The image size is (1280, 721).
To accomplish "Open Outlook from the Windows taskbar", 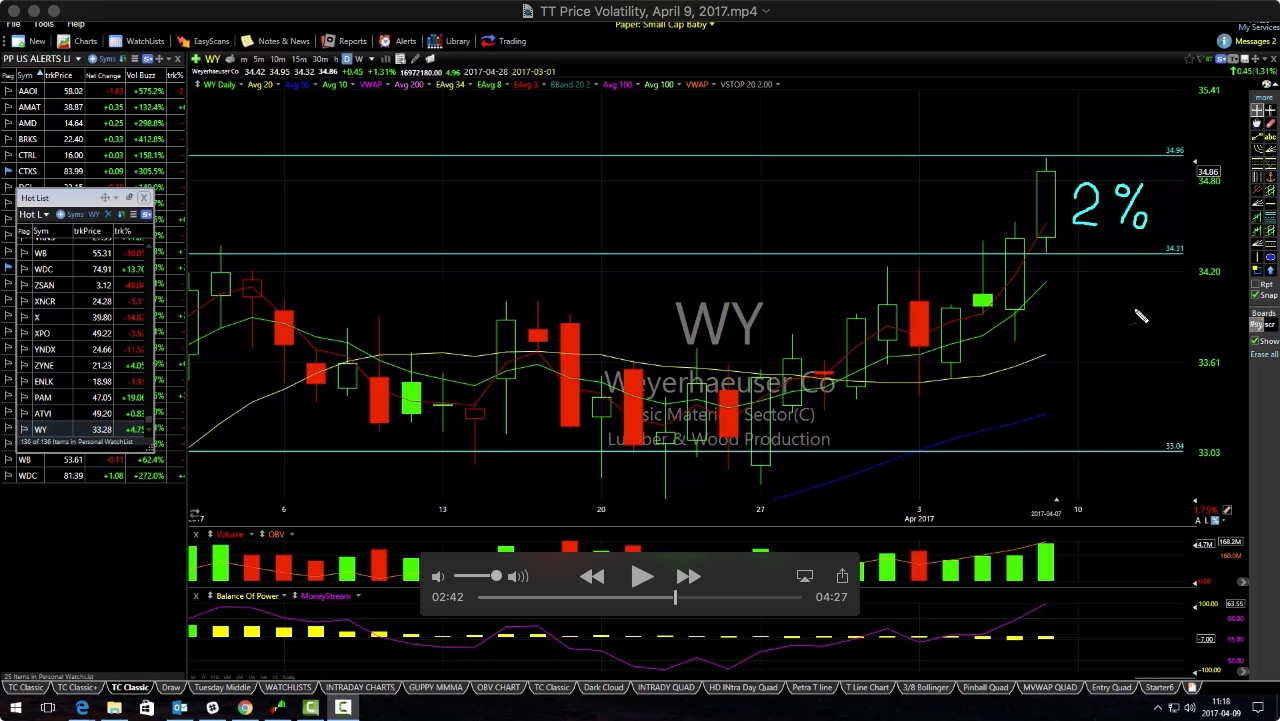I will 179,709.
